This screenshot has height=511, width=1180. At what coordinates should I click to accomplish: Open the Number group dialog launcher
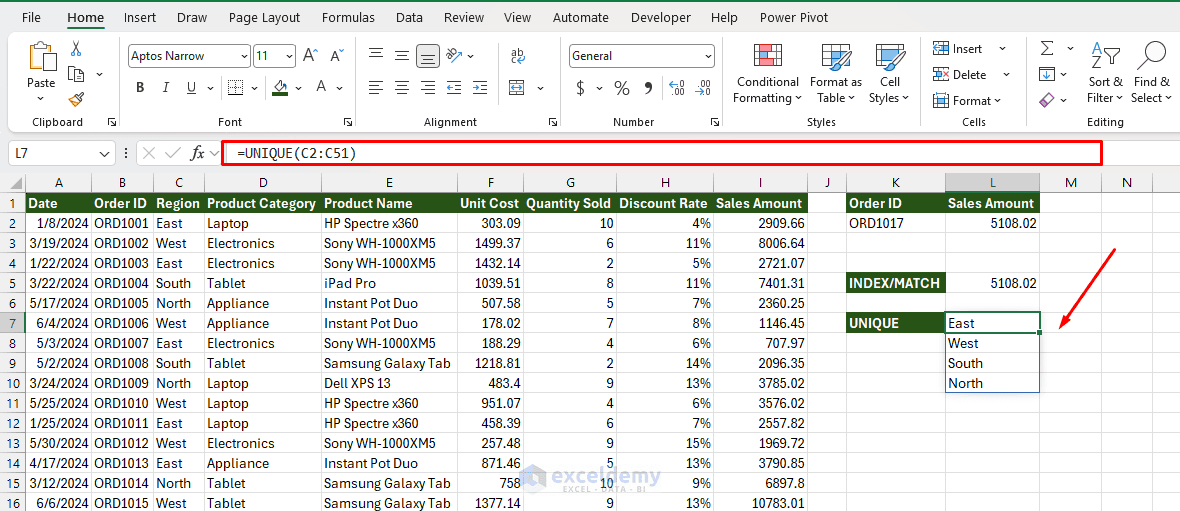713,122
